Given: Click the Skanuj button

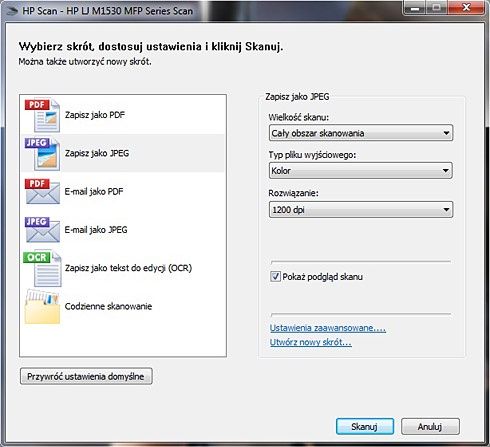Looking at the screenshot, I should [x=365, y=426].
